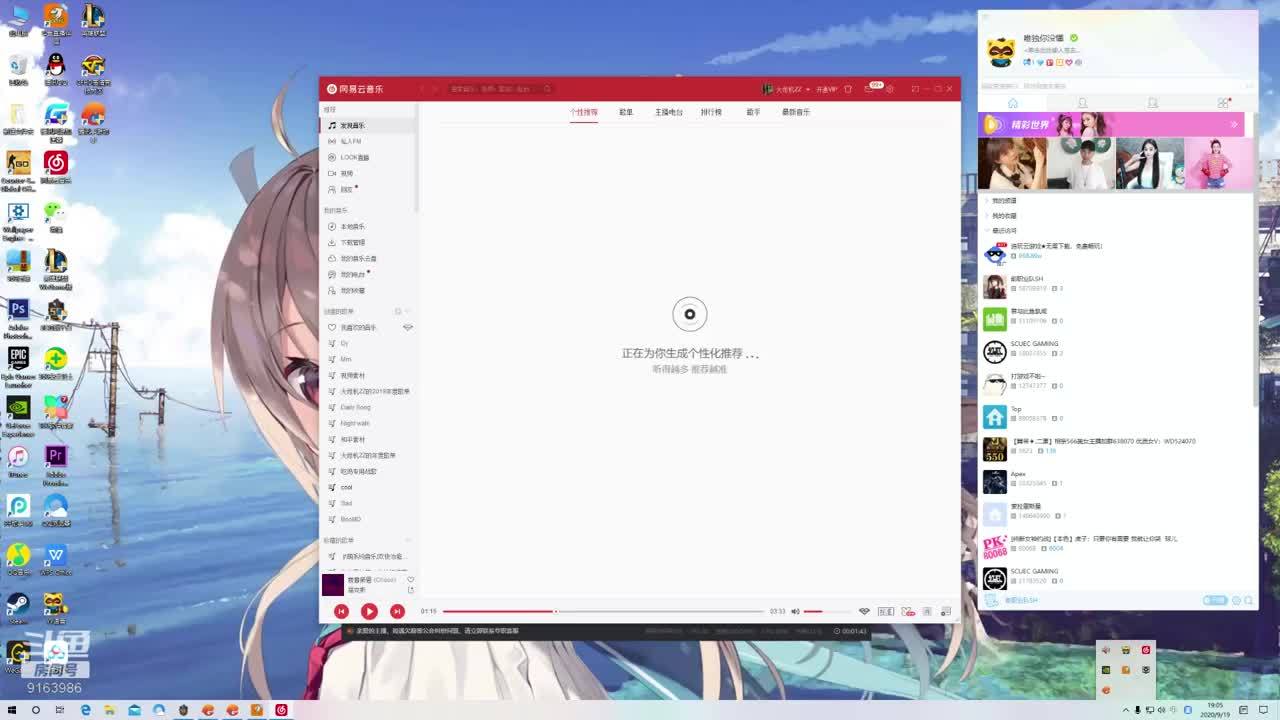This screenshot has width=1280, height=720.
Task: Go back to the previous track
Action: pos(341,611)
